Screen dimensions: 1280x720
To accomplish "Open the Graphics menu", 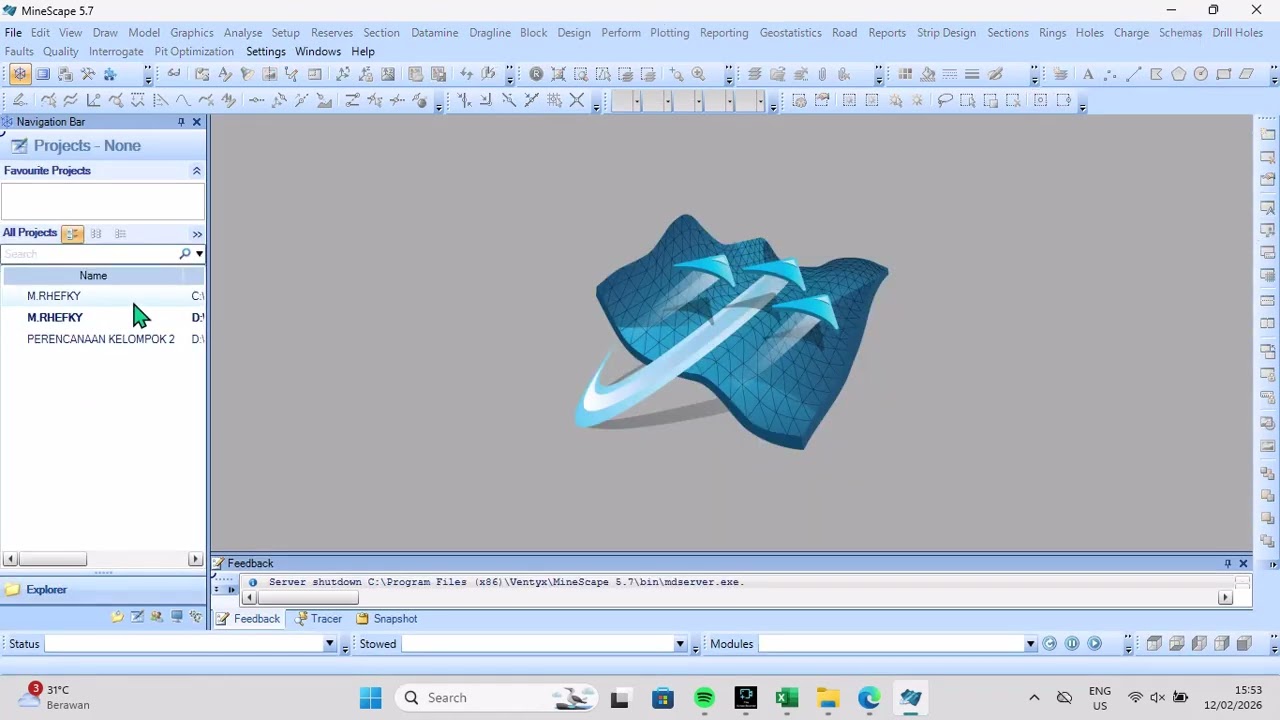I will (192, 32).
